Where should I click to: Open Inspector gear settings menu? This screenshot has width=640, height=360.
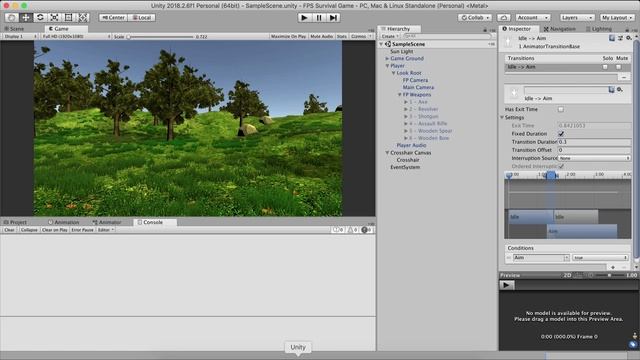point(629,38)
